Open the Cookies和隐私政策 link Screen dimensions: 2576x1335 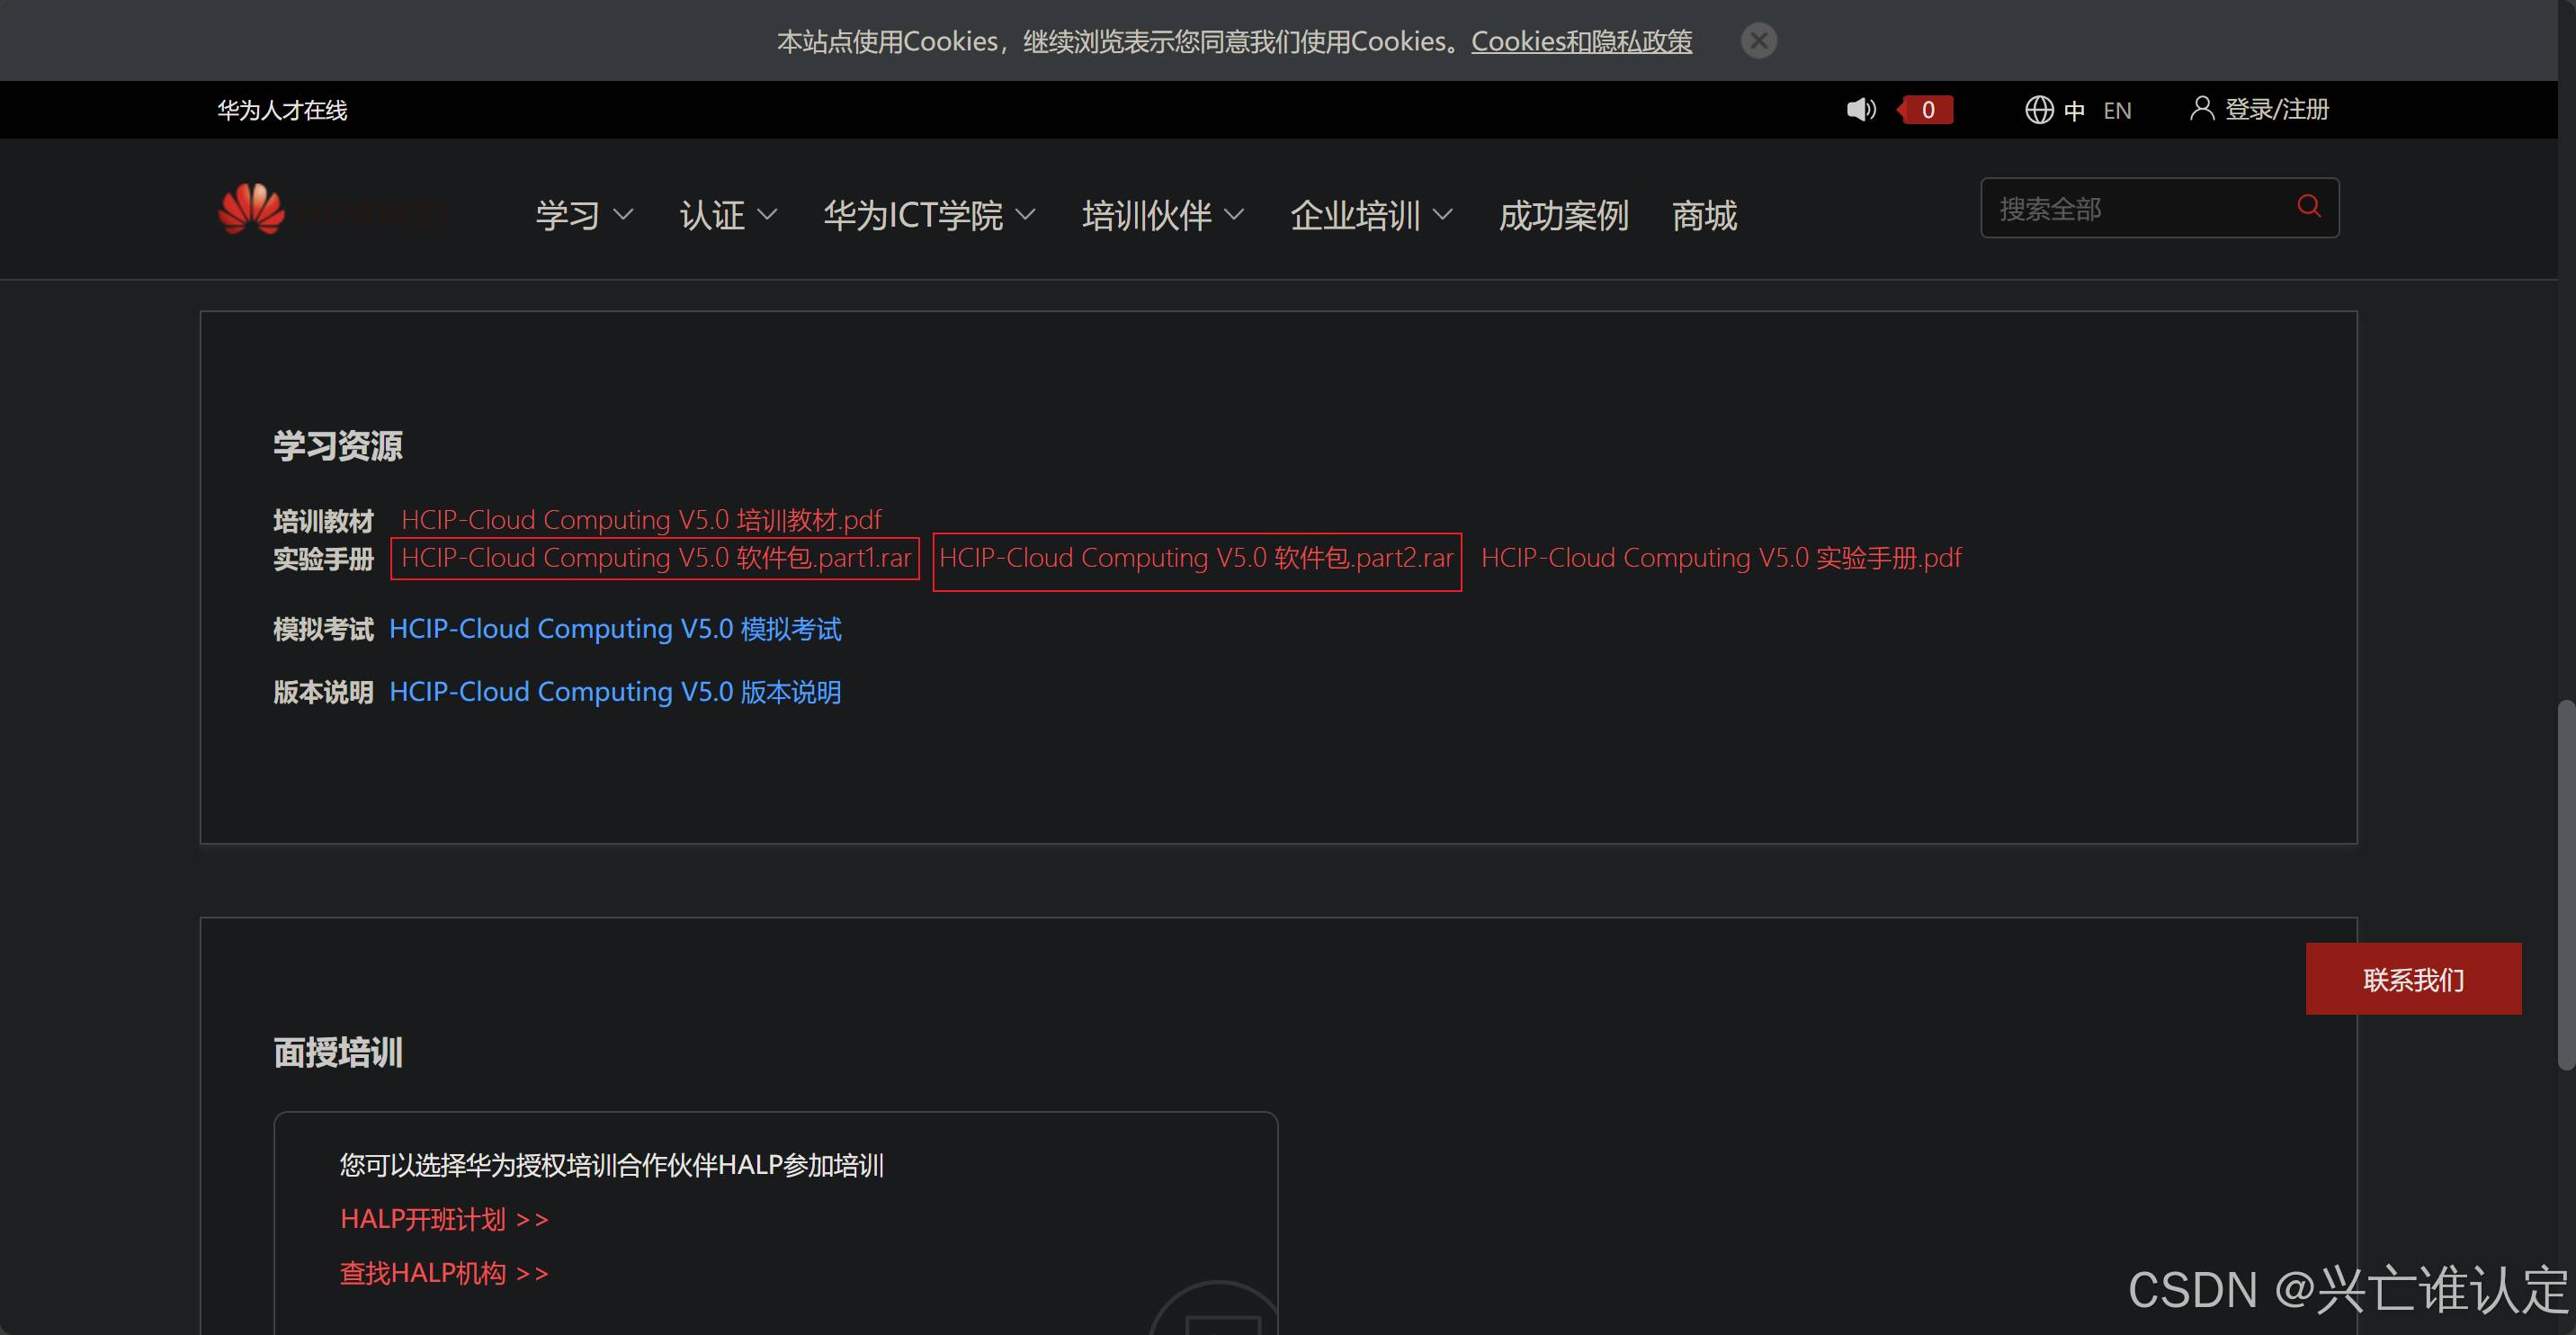pos(1581,41)
